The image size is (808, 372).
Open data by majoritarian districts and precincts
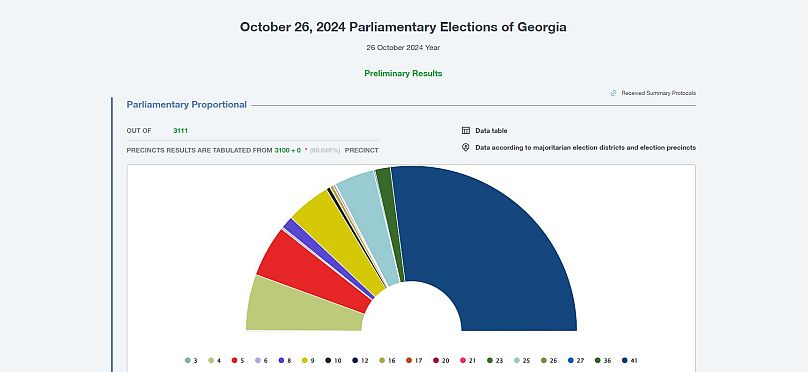click(585, 147)
